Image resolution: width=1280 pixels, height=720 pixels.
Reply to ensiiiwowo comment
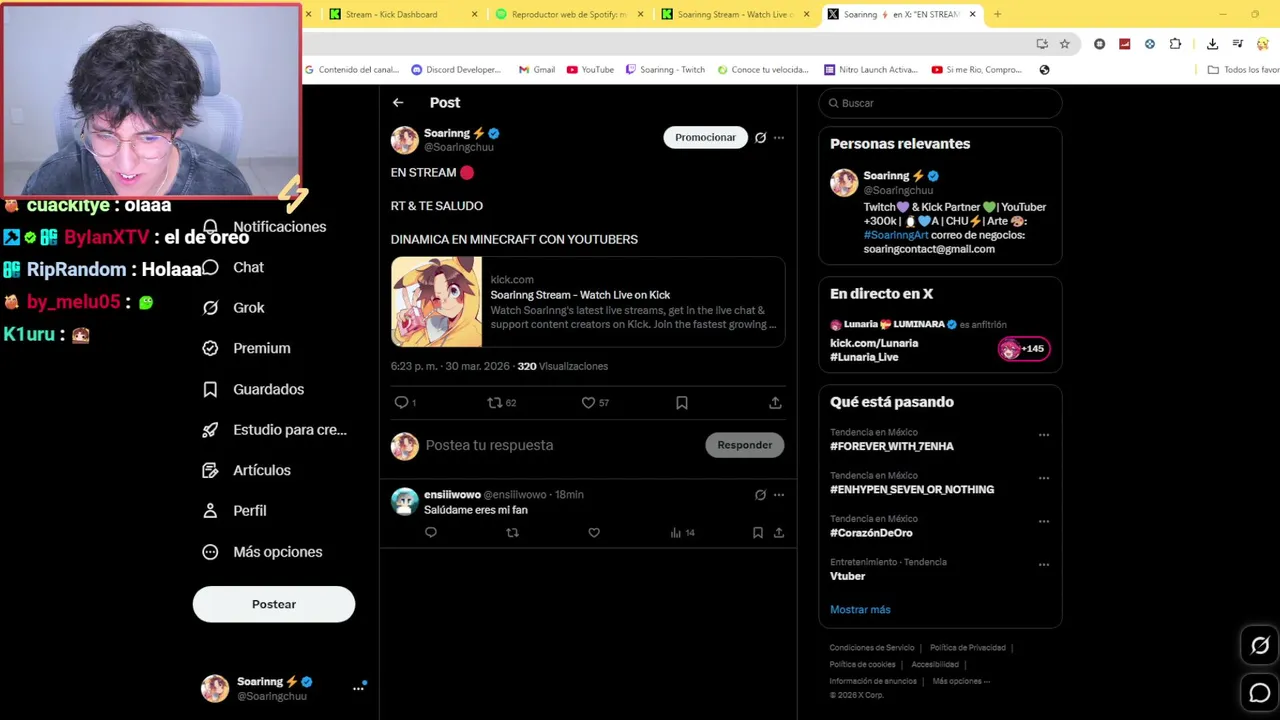tap(431, 533)
